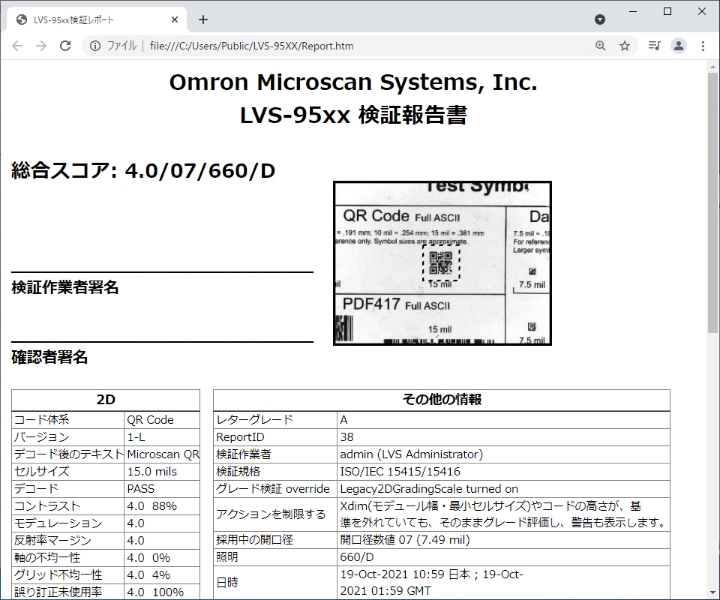The width and height of the screenshot is (720, 600).
Task: Click the その他の情報 table header
Action: pyautogui.click(x=442, y=400)
